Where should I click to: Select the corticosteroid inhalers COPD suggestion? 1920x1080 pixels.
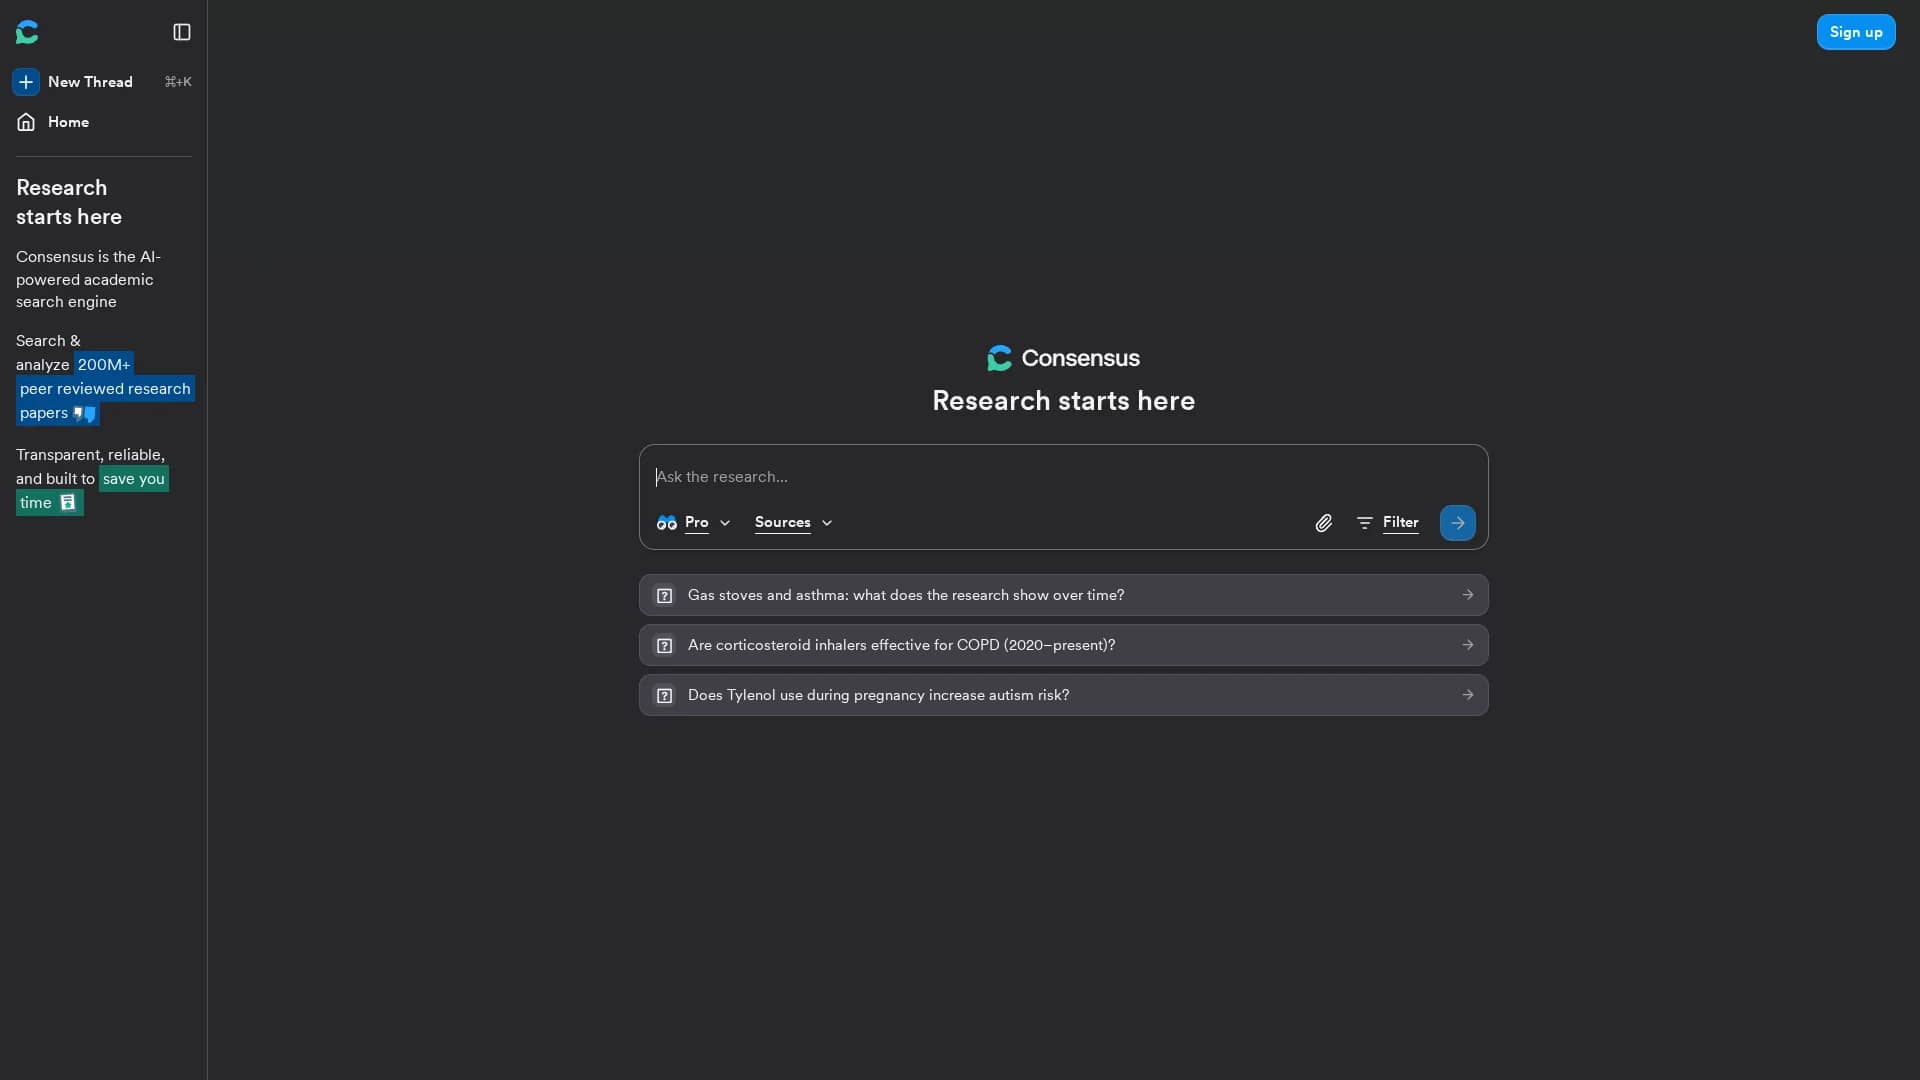(1063, 645)
